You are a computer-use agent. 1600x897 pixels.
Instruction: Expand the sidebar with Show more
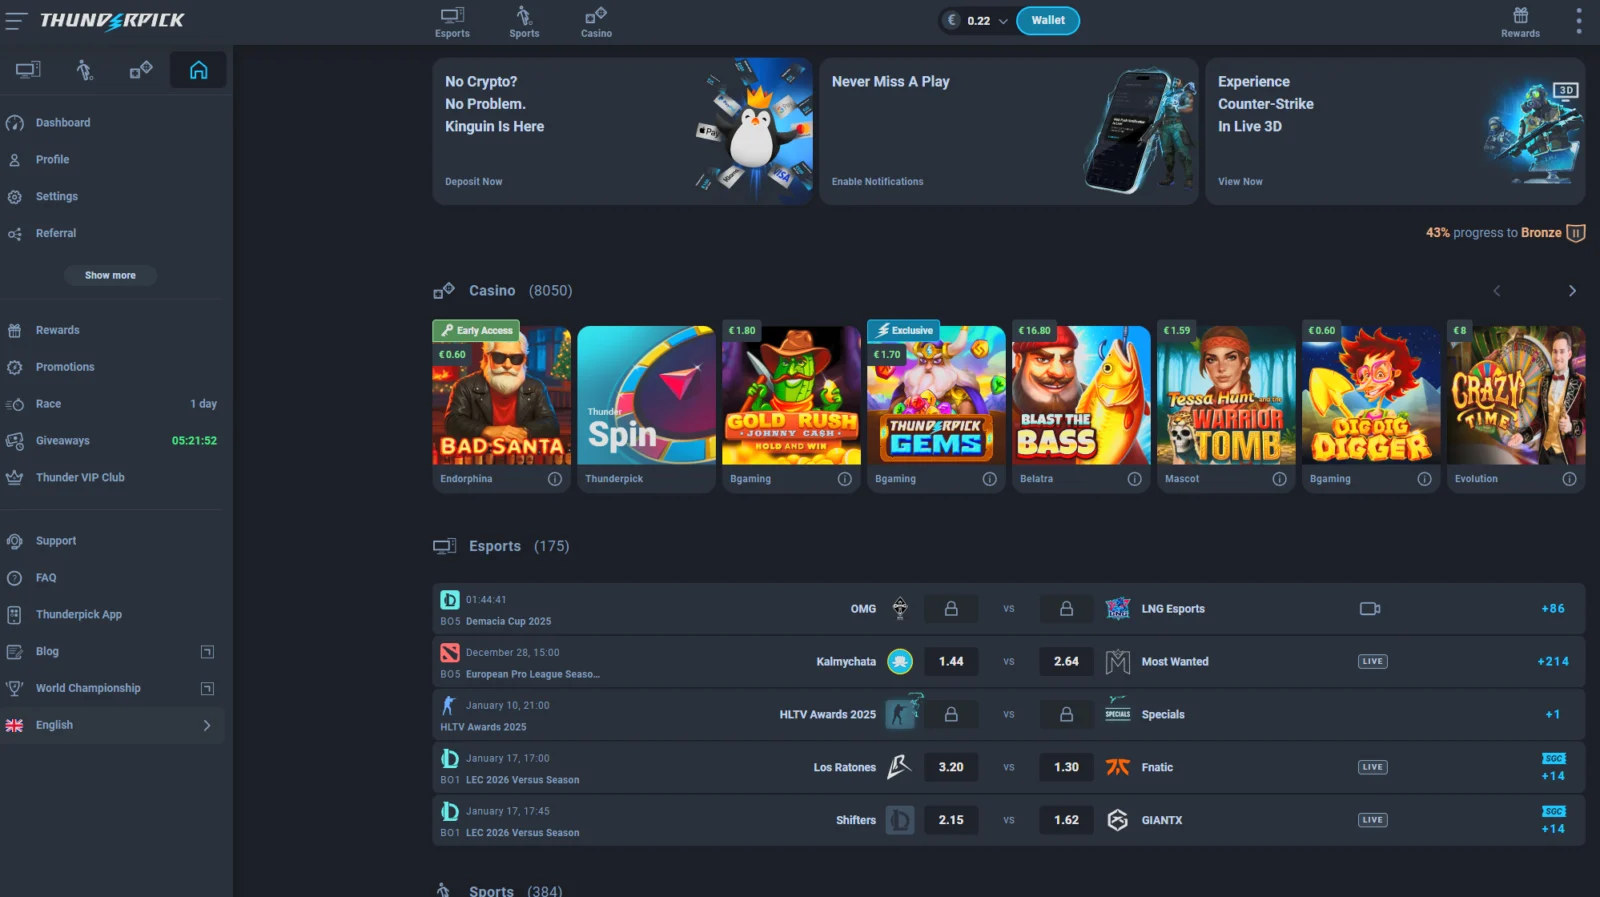[110, 275]
